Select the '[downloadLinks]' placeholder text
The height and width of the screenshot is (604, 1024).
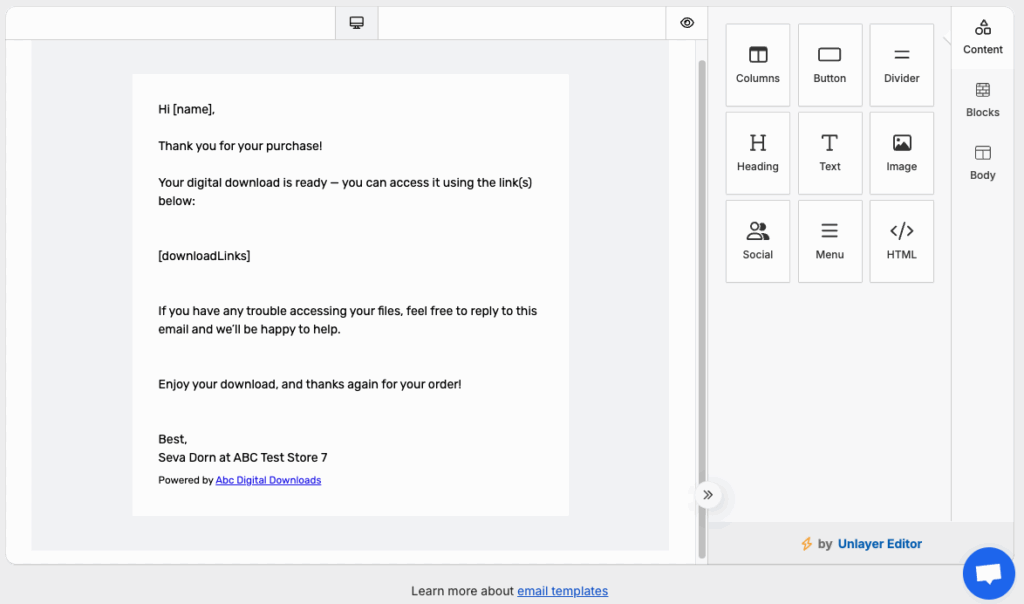click(204, 256)
